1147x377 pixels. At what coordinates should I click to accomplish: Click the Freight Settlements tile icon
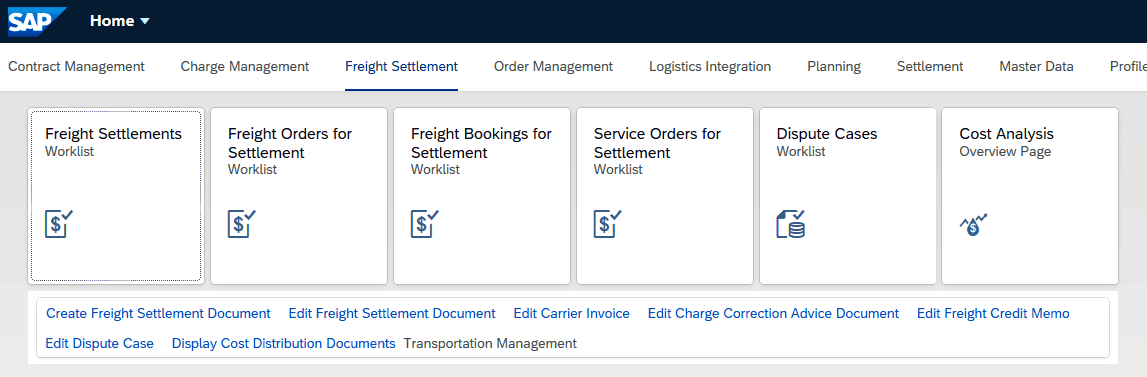coord(59,223)
